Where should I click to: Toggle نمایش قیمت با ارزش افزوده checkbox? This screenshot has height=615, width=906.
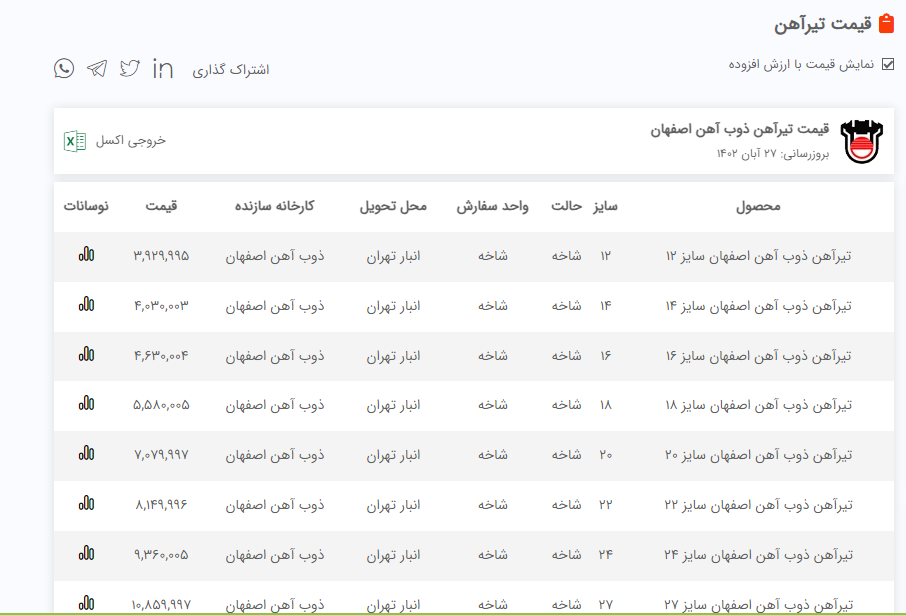coord(888,64)
